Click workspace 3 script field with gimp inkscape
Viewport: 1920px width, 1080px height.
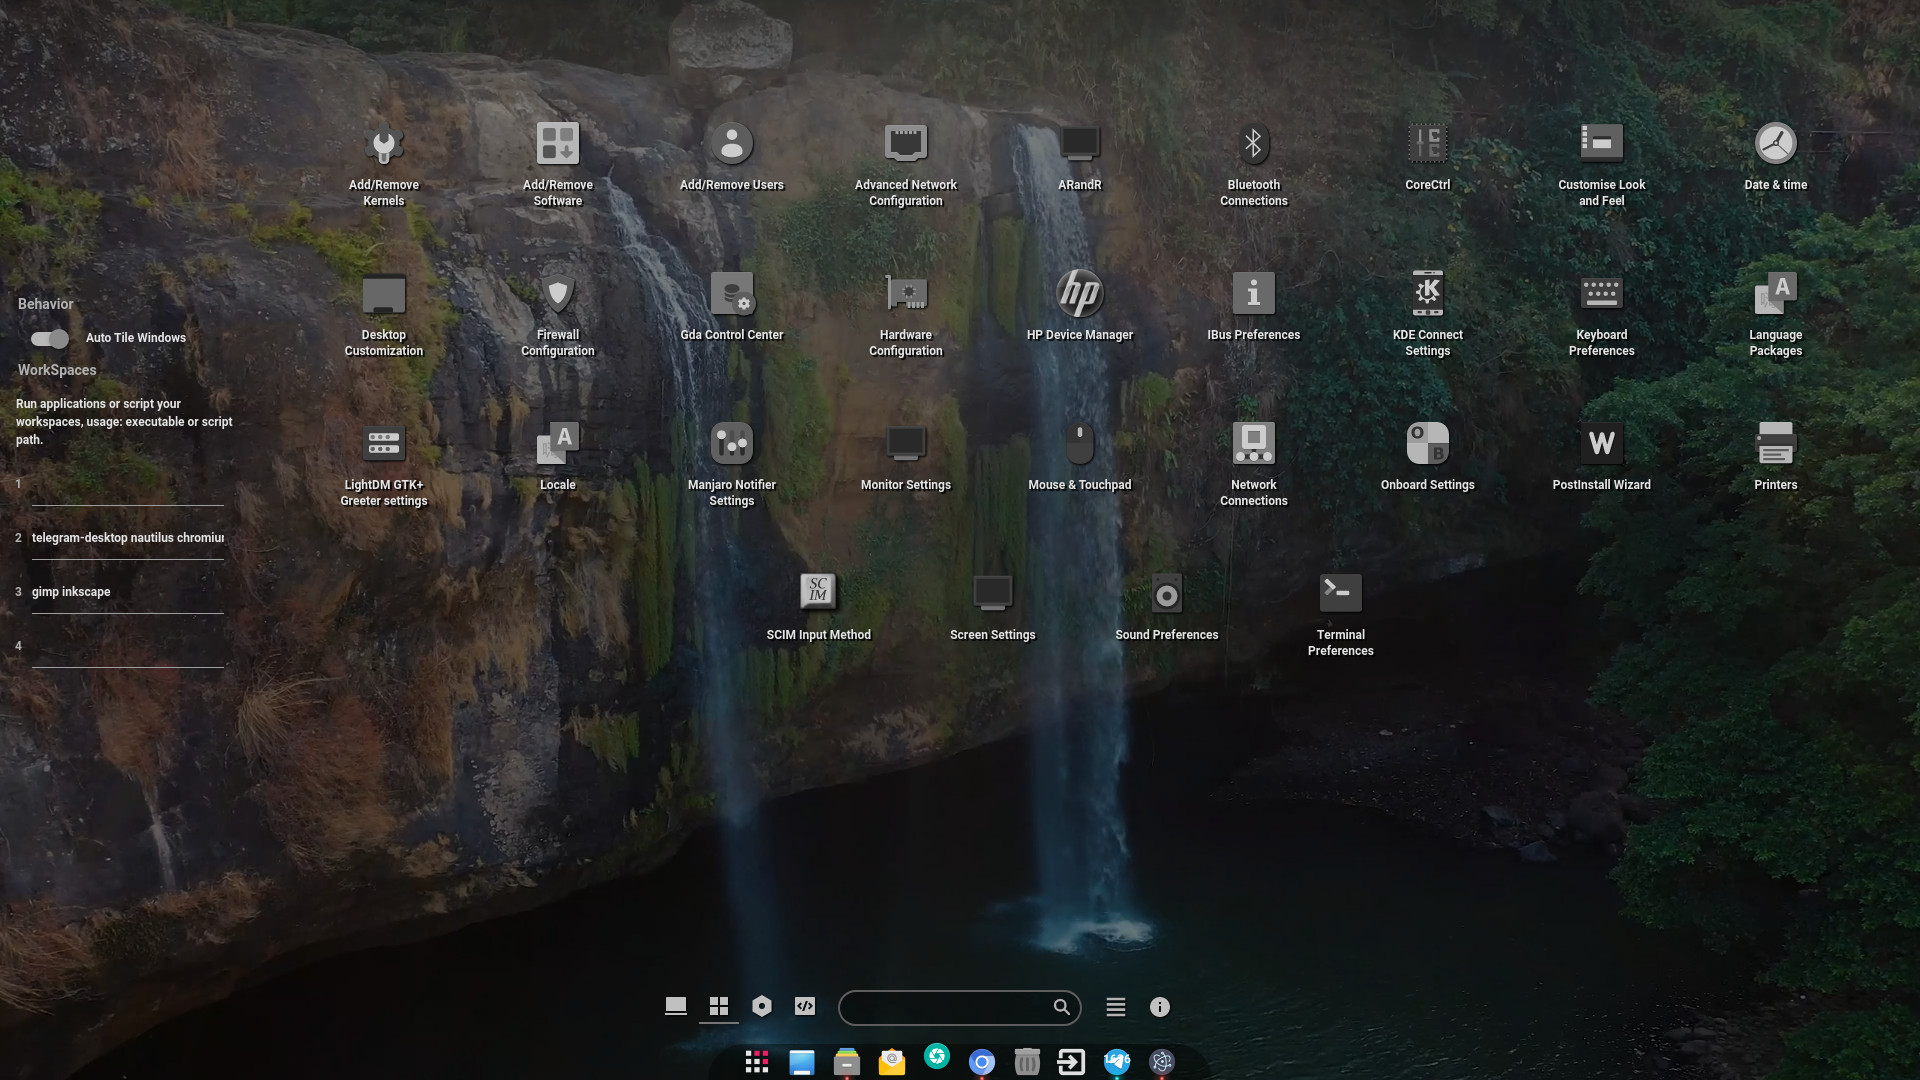(x=127, y=592)
